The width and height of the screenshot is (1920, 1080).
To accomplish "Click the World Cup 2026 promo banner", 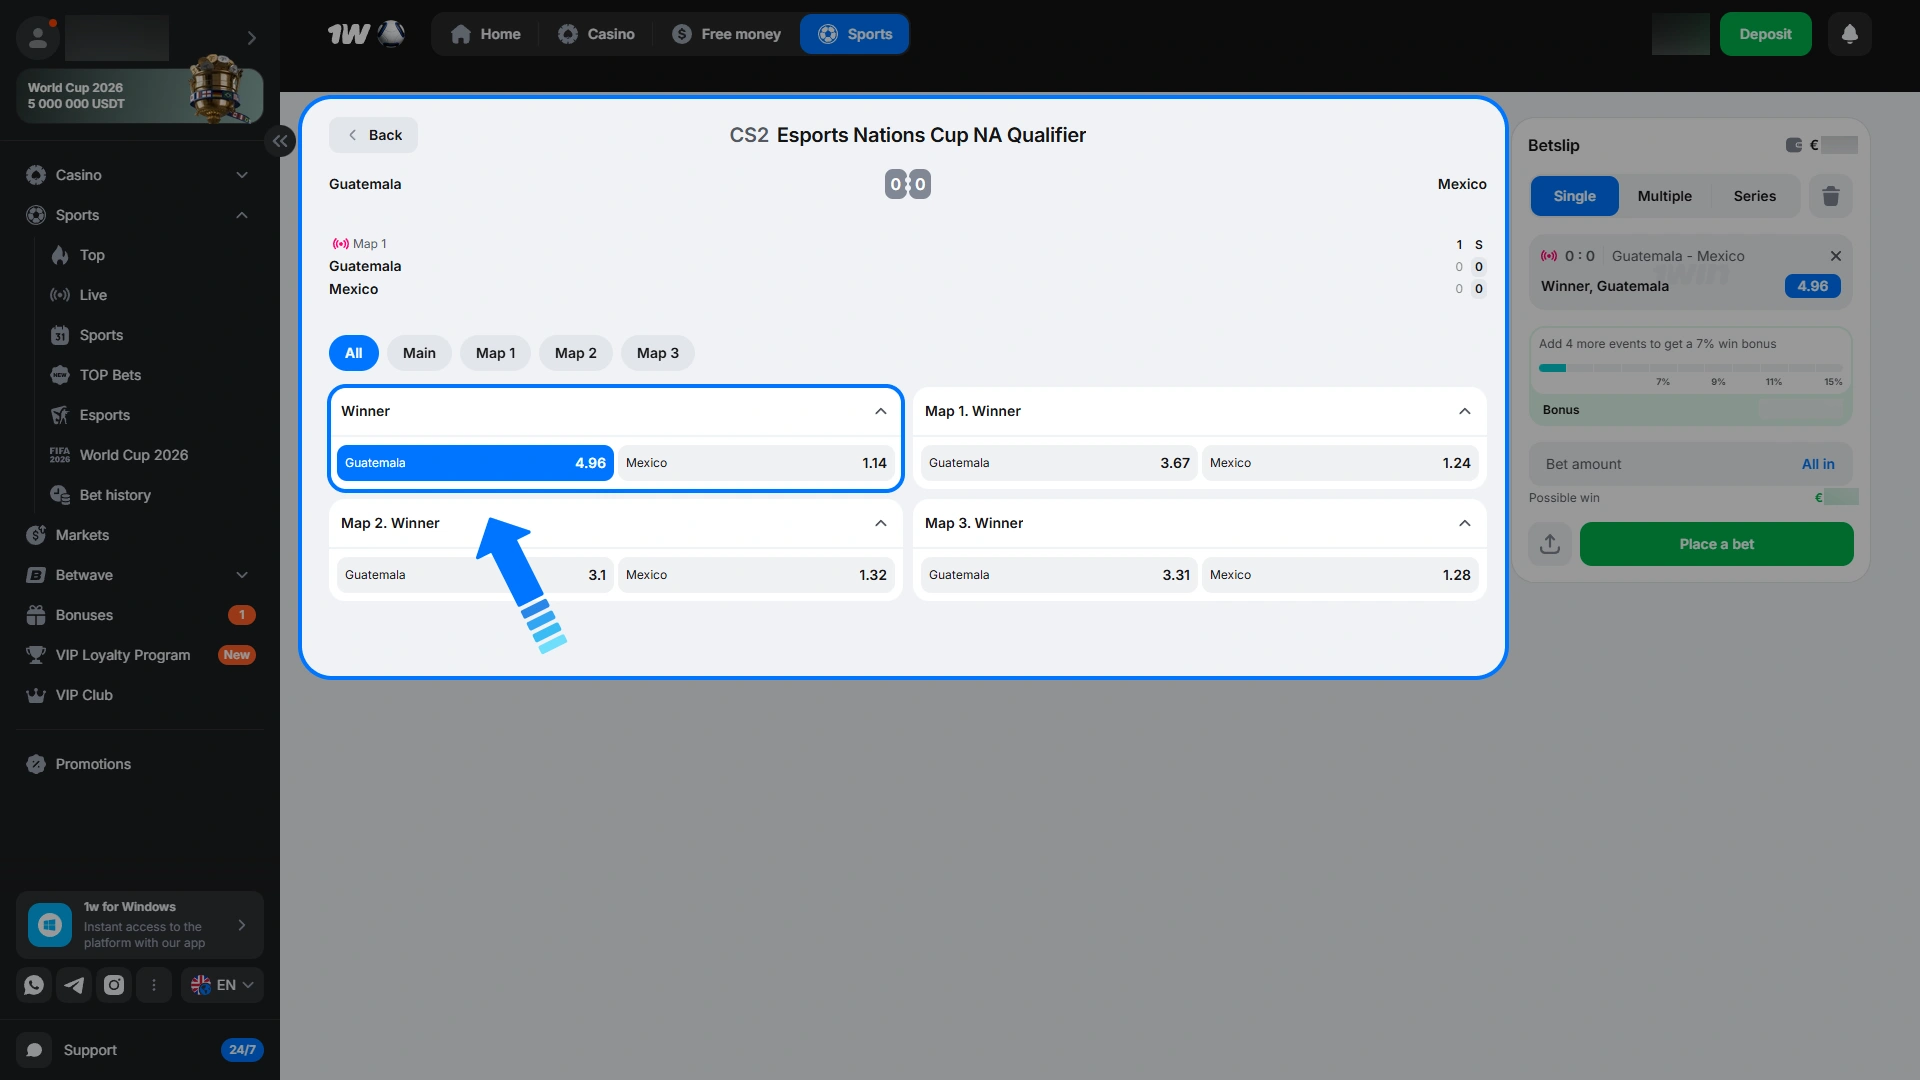I will pyautogui.click(x=140, y=95).
